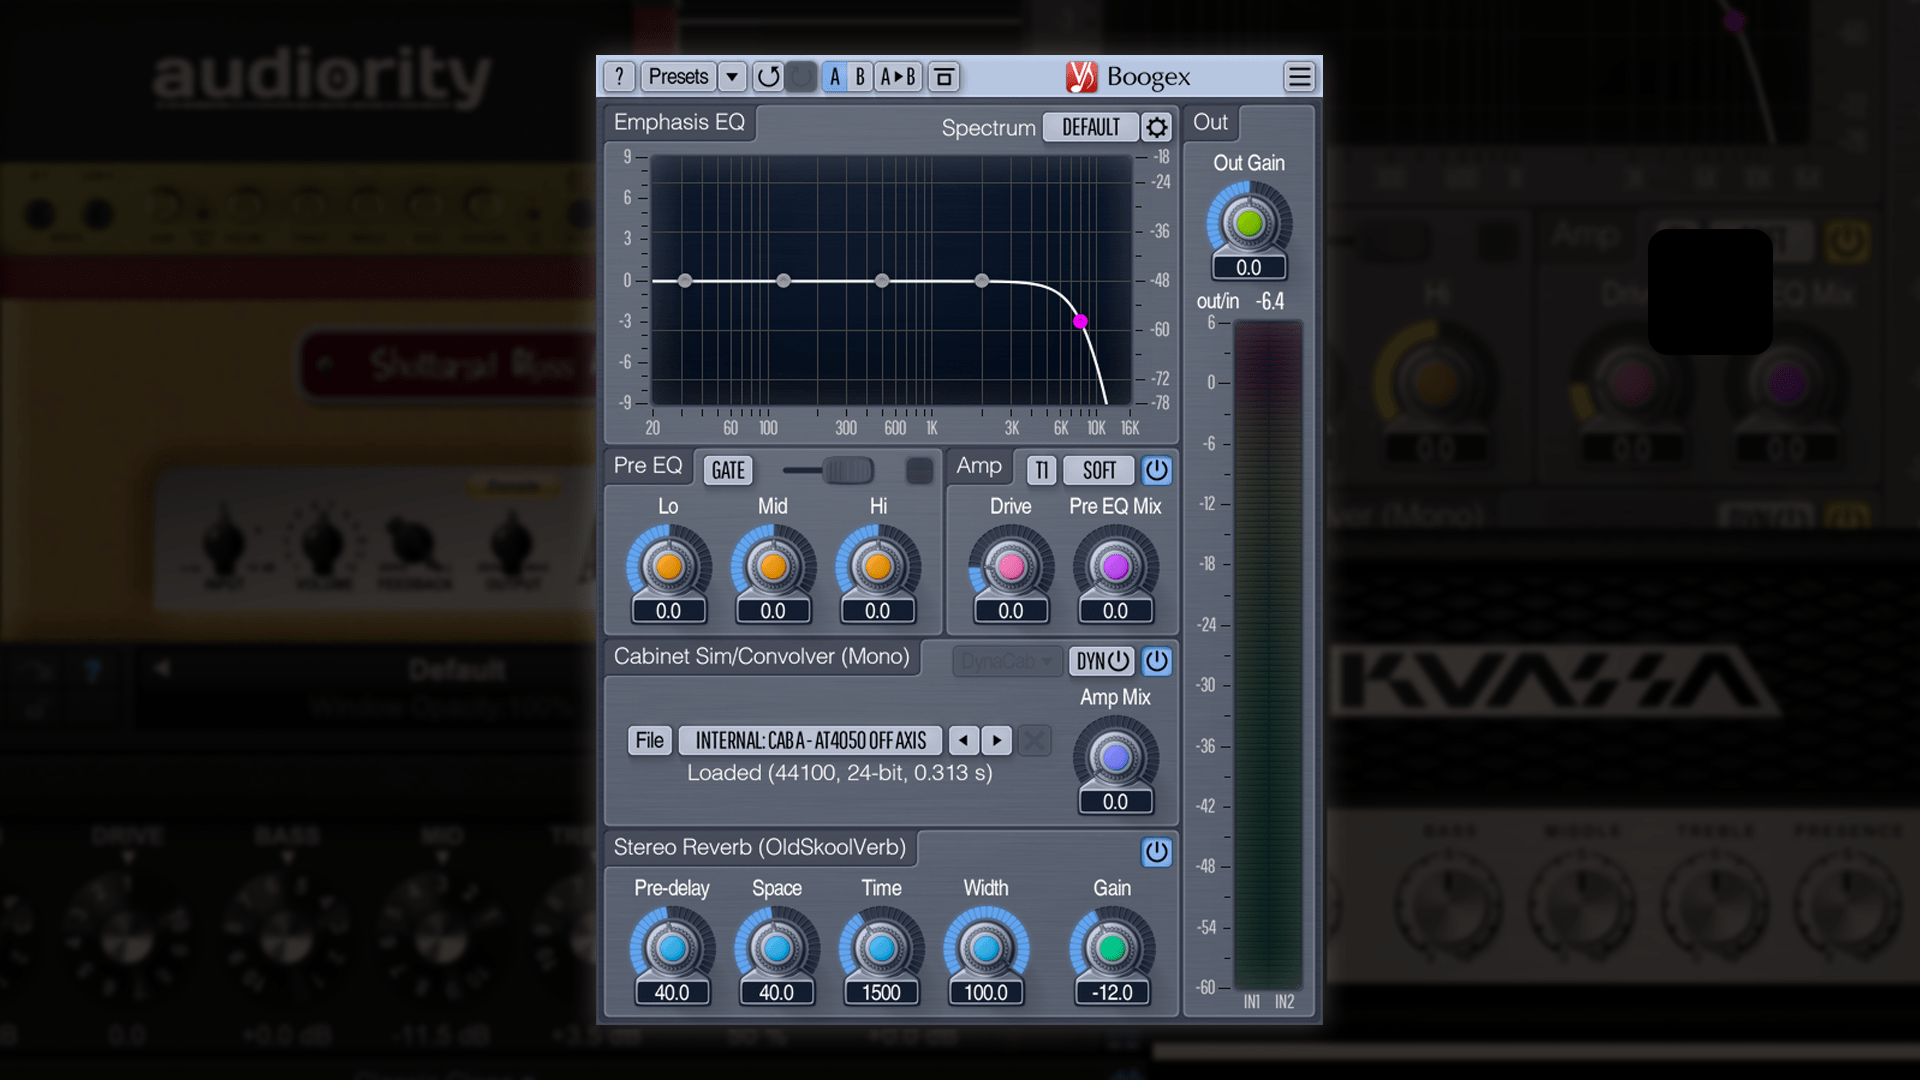Open the cabinet File browser
The image size is (1920, 1080).
649,740
